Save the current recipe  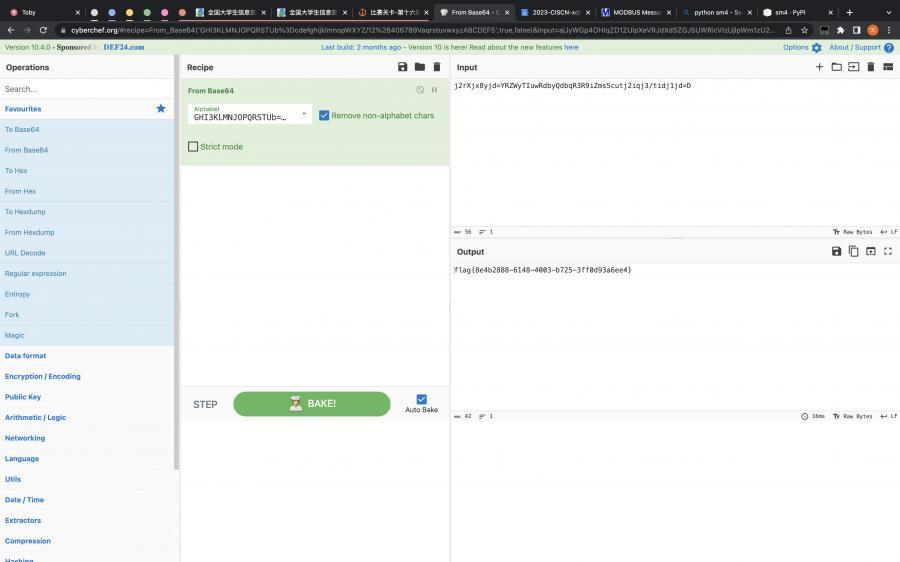click(402, 67)
